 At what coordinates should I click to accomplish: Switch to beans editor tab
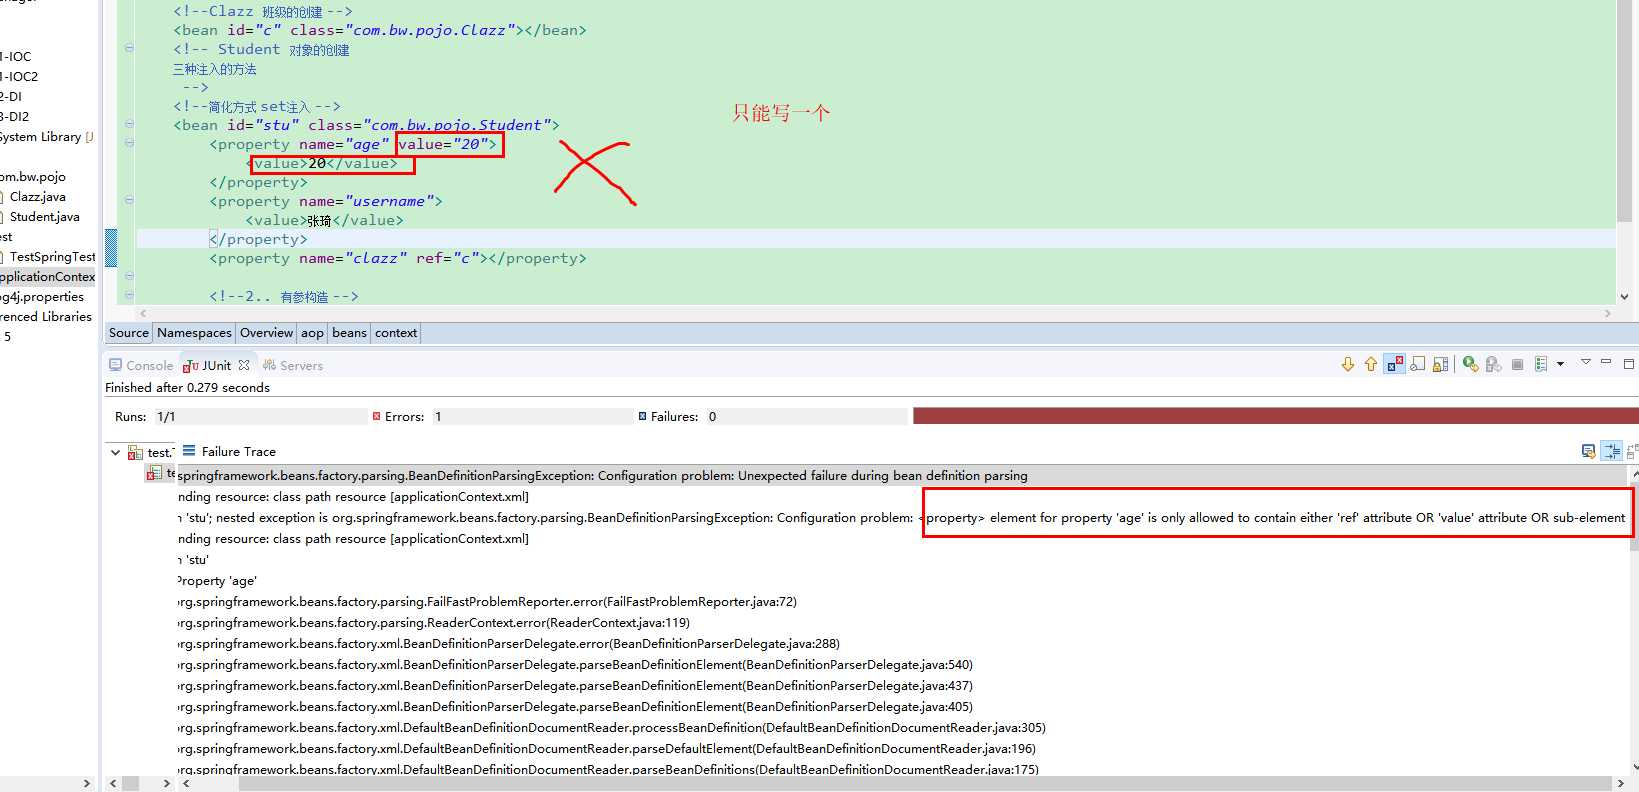point(349,333)
